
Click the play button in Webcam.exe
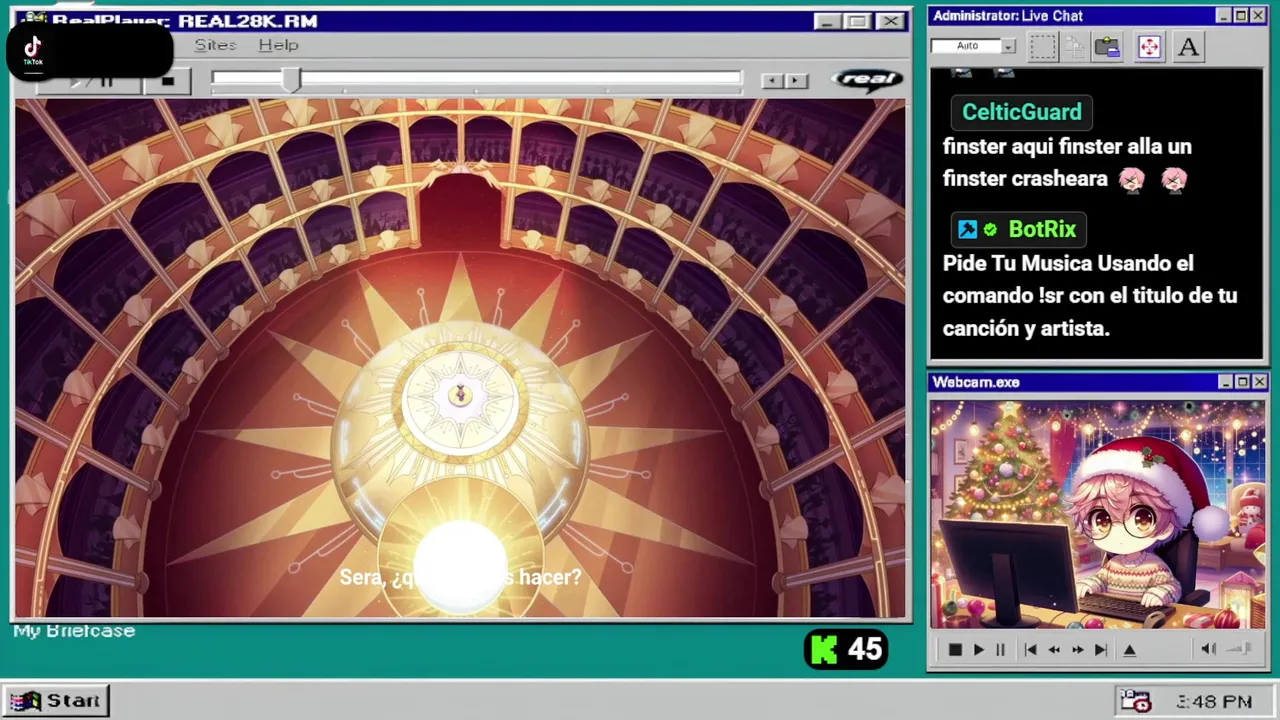click(978, 650)
